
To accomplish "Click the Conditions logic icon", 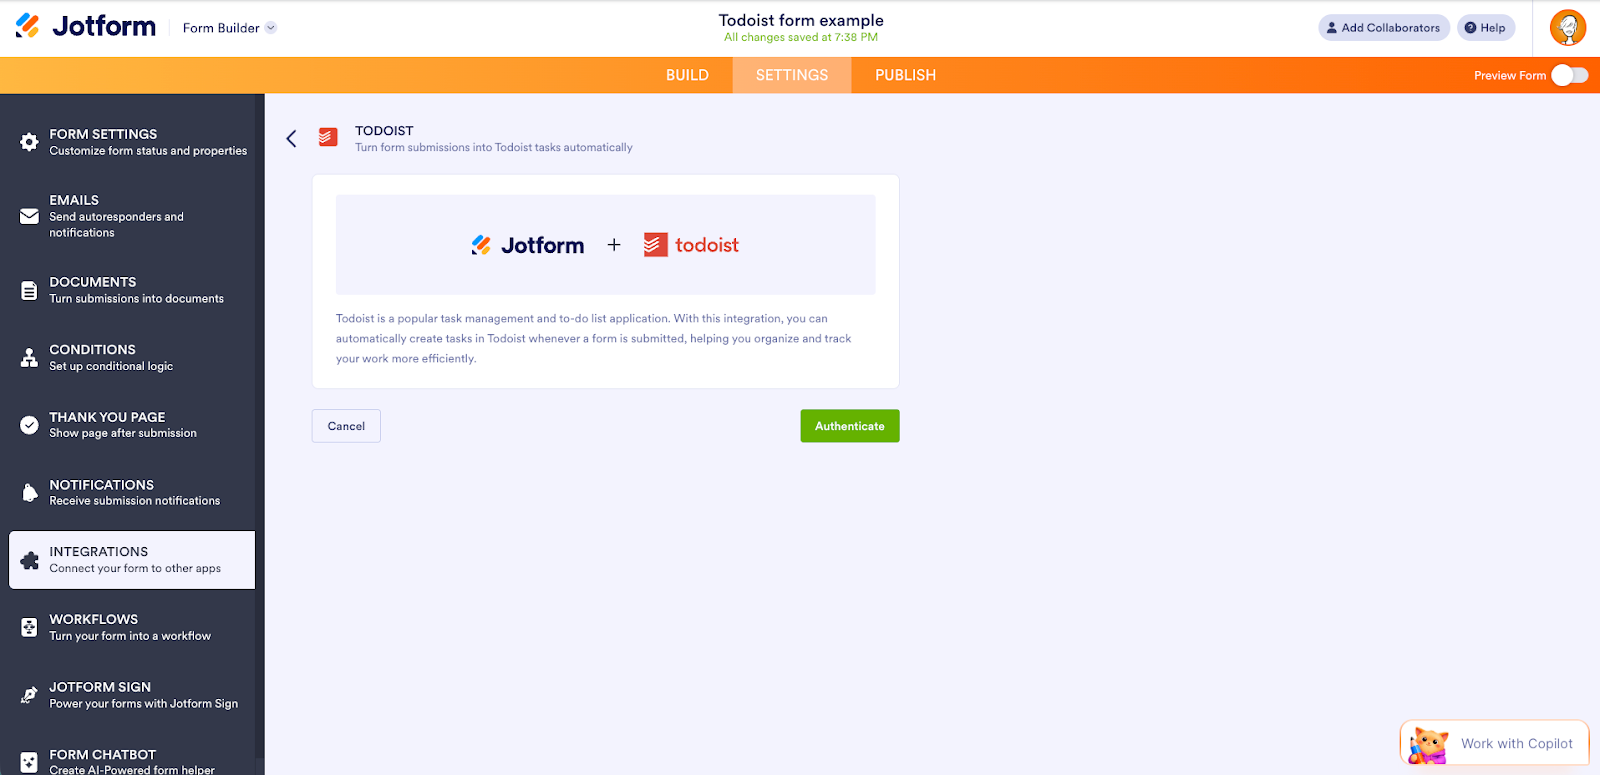I will click(30, 358).
